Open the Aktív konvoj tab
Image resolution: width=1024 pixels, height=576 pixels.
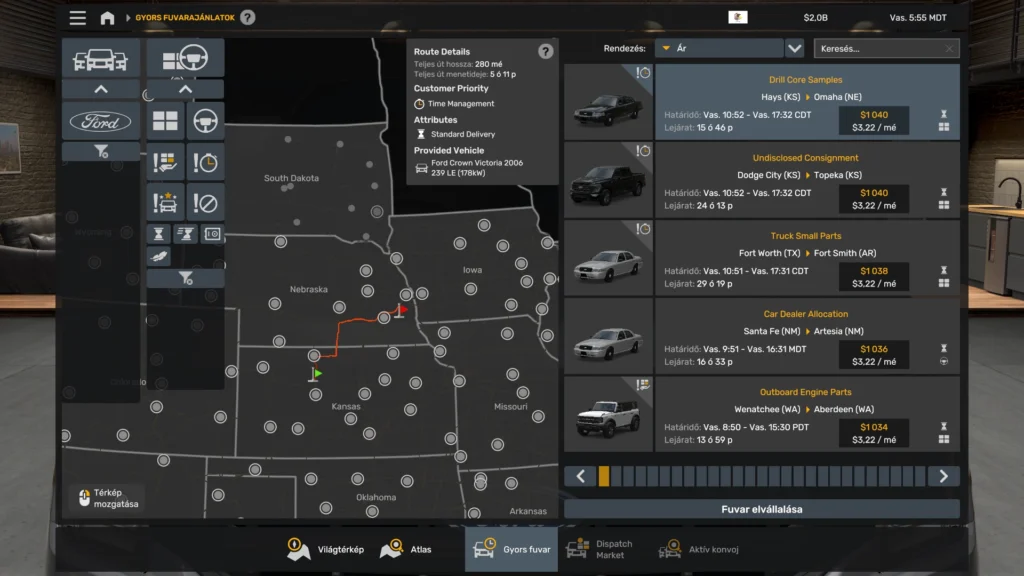pyautogui.click(x=699, y=549)
